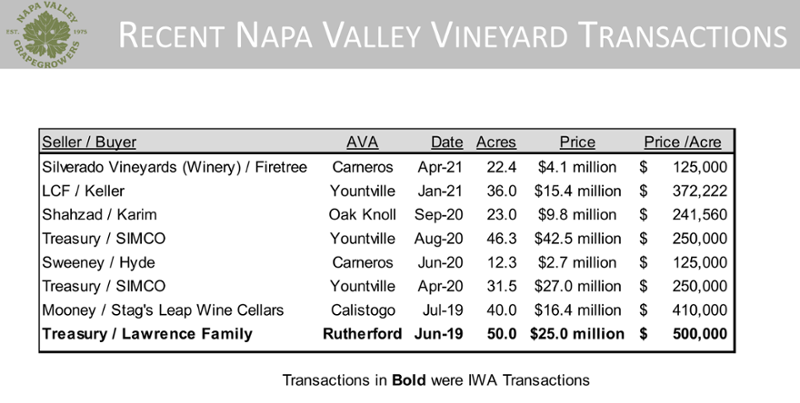The width and height of the screenshot is (800, 403).
Task: Click the Price column header
Action: (x=577, y=142)
